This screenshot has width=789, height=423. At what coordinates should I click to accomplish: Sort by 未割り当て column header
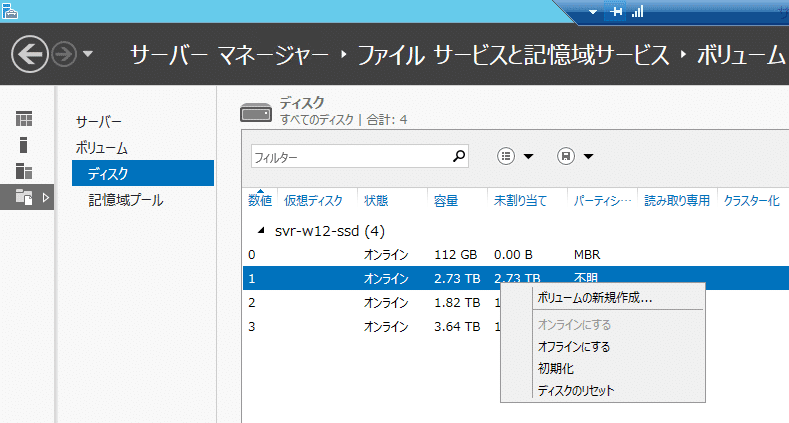click(x=520, y=201)
